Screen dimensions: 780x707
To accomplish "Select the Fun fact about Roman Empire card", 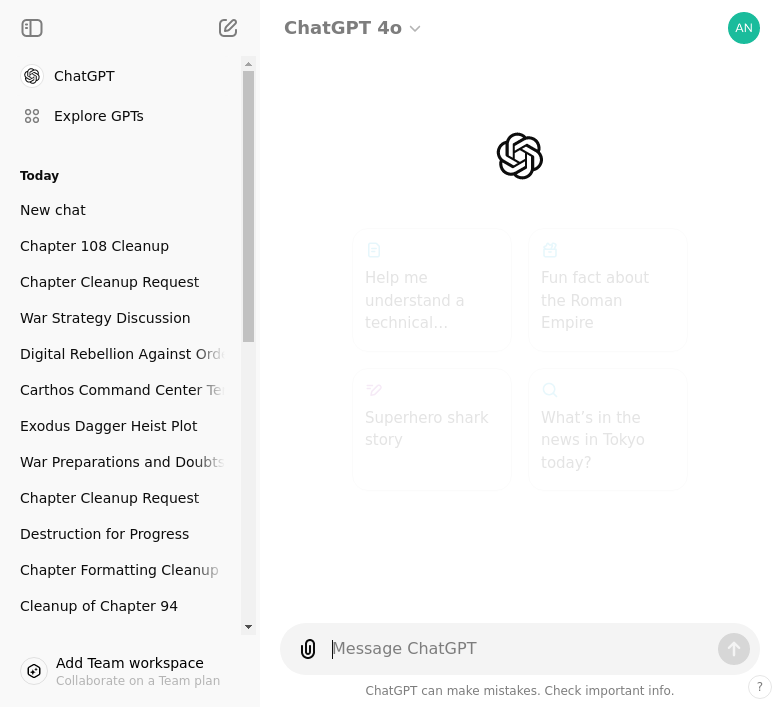I will coord(607,290).
